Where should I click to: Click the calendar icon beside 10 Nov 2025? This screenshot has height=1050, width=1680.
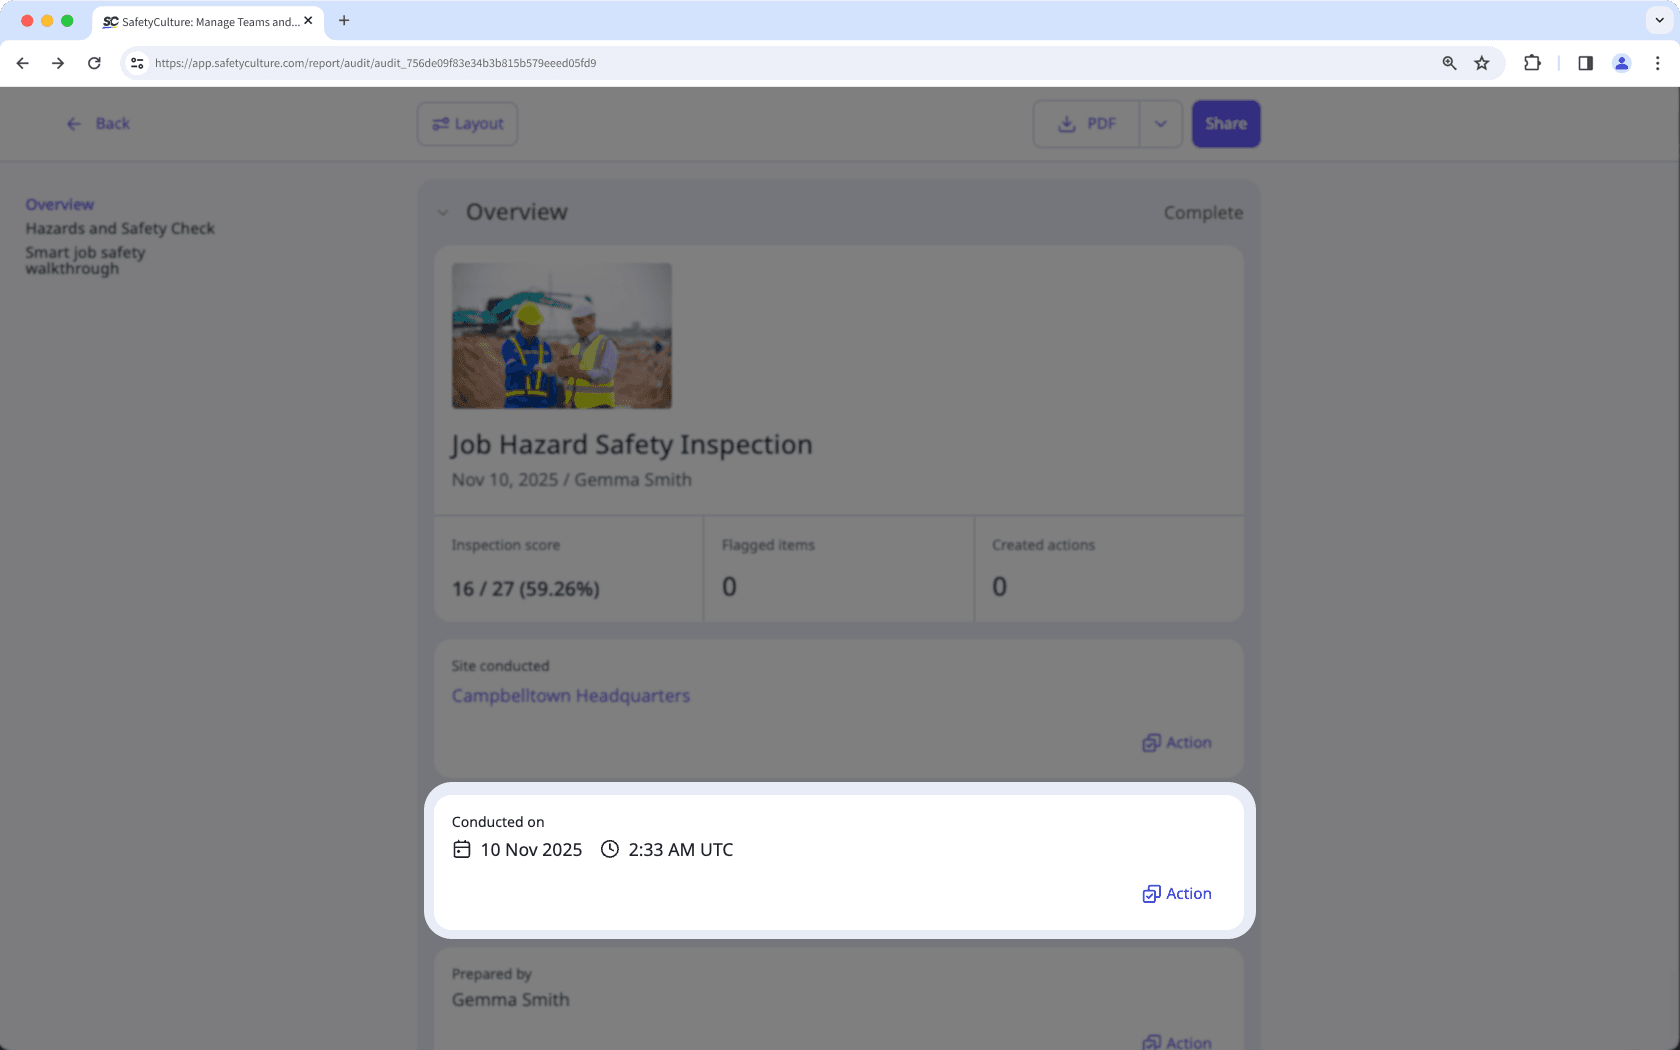click(461, 849)
